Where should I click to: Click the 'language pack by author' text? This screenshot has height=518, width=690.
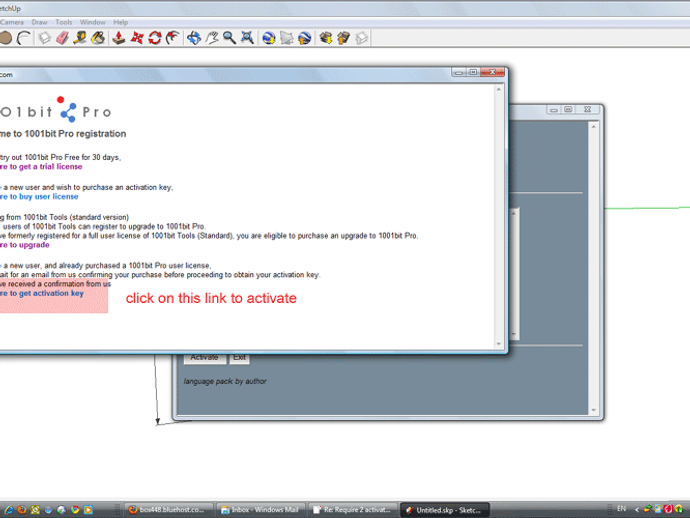(225, 382)
